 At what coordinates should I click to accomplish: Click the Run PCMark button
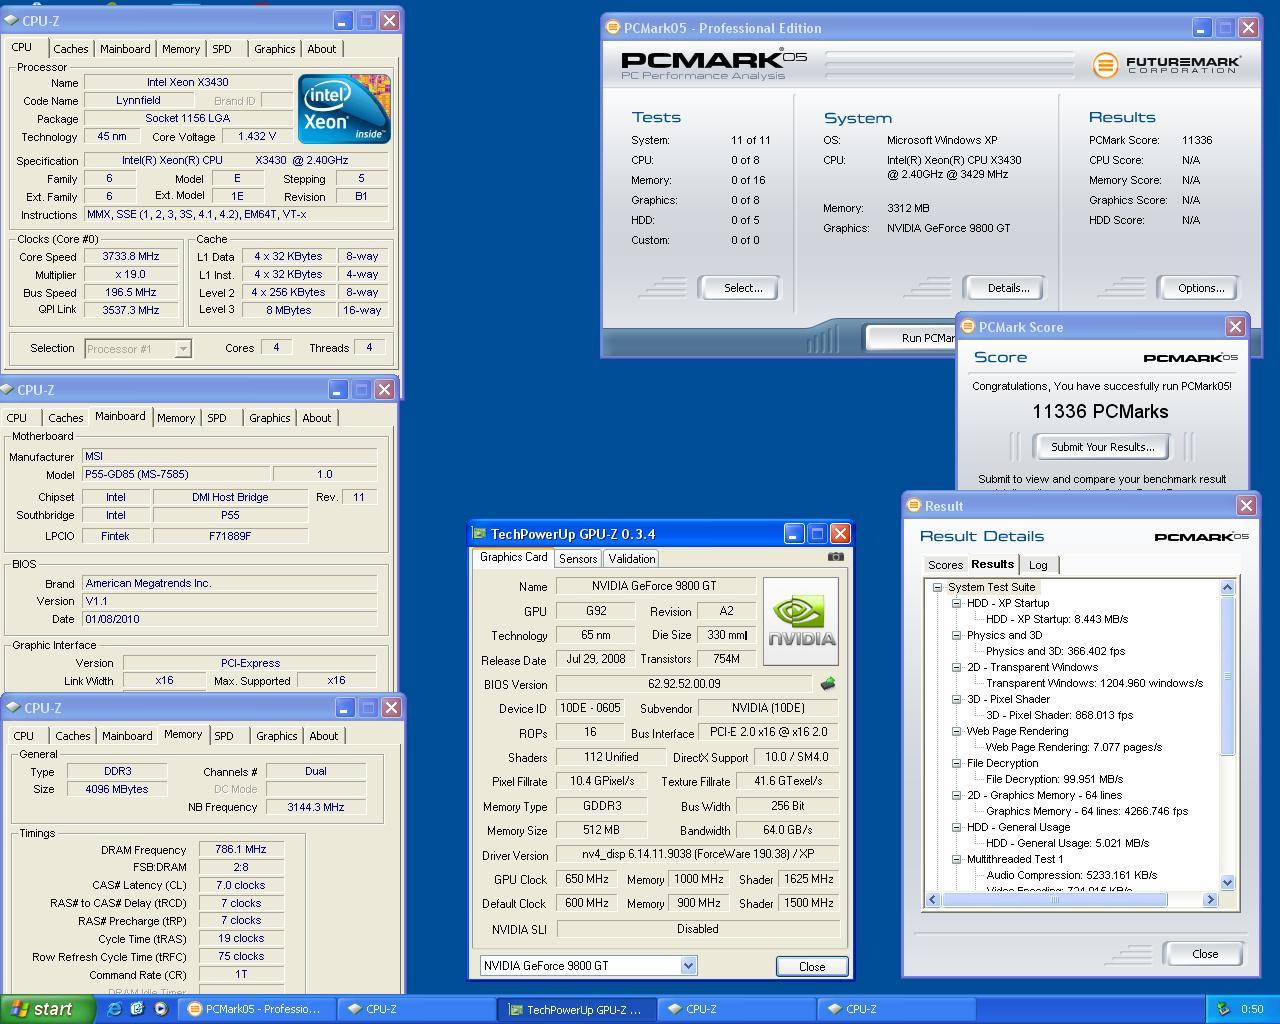[912, 338]
